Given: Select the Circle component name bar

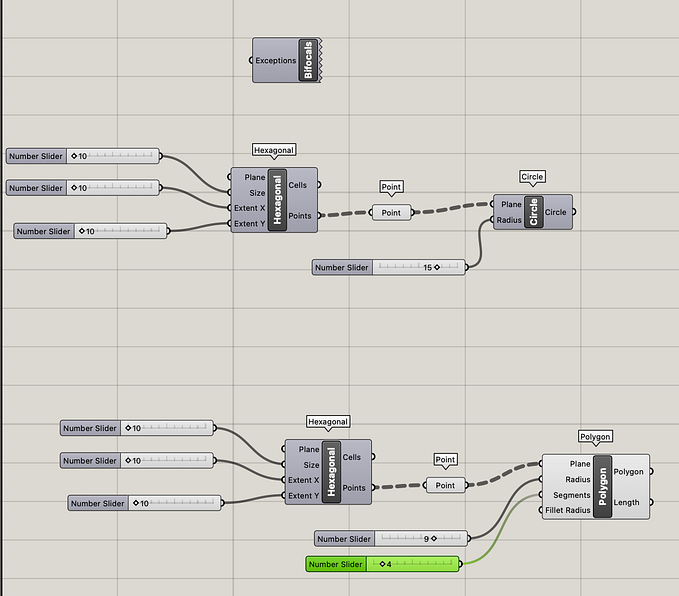Looking at the screenshot, I should [534, 212].
